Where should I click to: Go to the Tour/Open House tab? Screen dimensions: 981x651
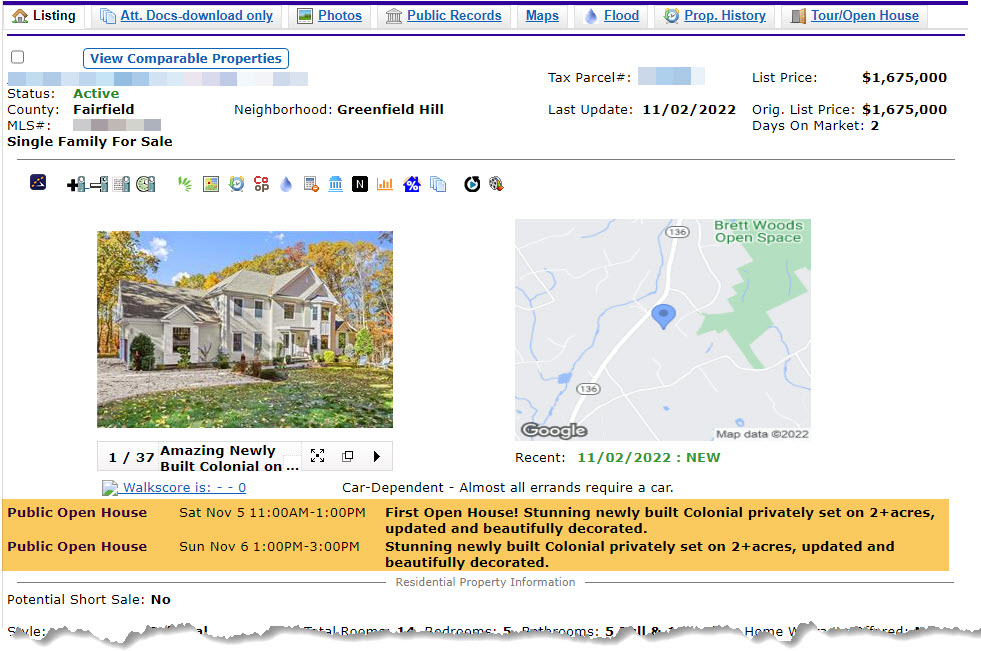point(854,16)
